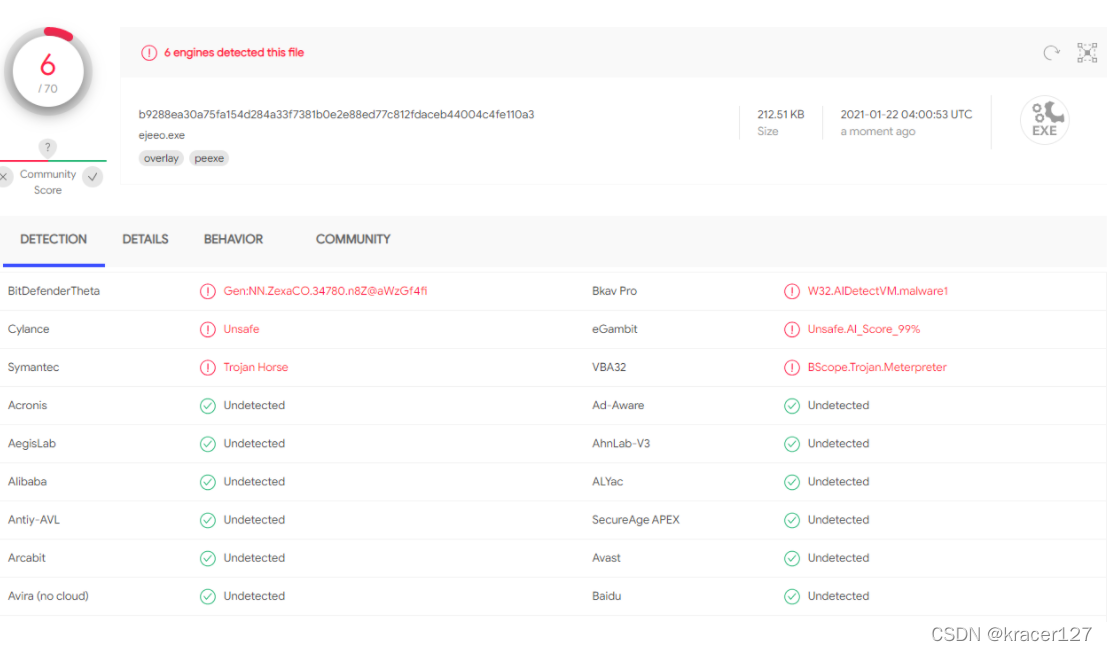Click the red alert icon beside engines detected
This screenshot has width=1107, height=651.
point(150,52)
